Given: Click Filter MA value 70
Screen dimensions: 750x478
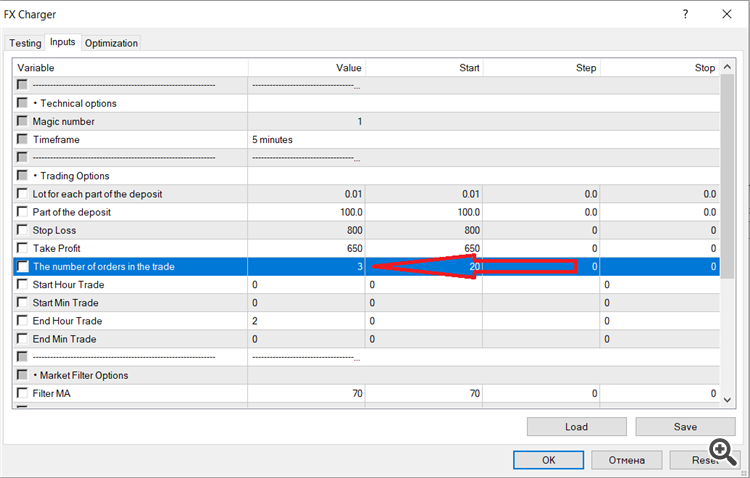Looking at the screenshot, I should [357, 393].
